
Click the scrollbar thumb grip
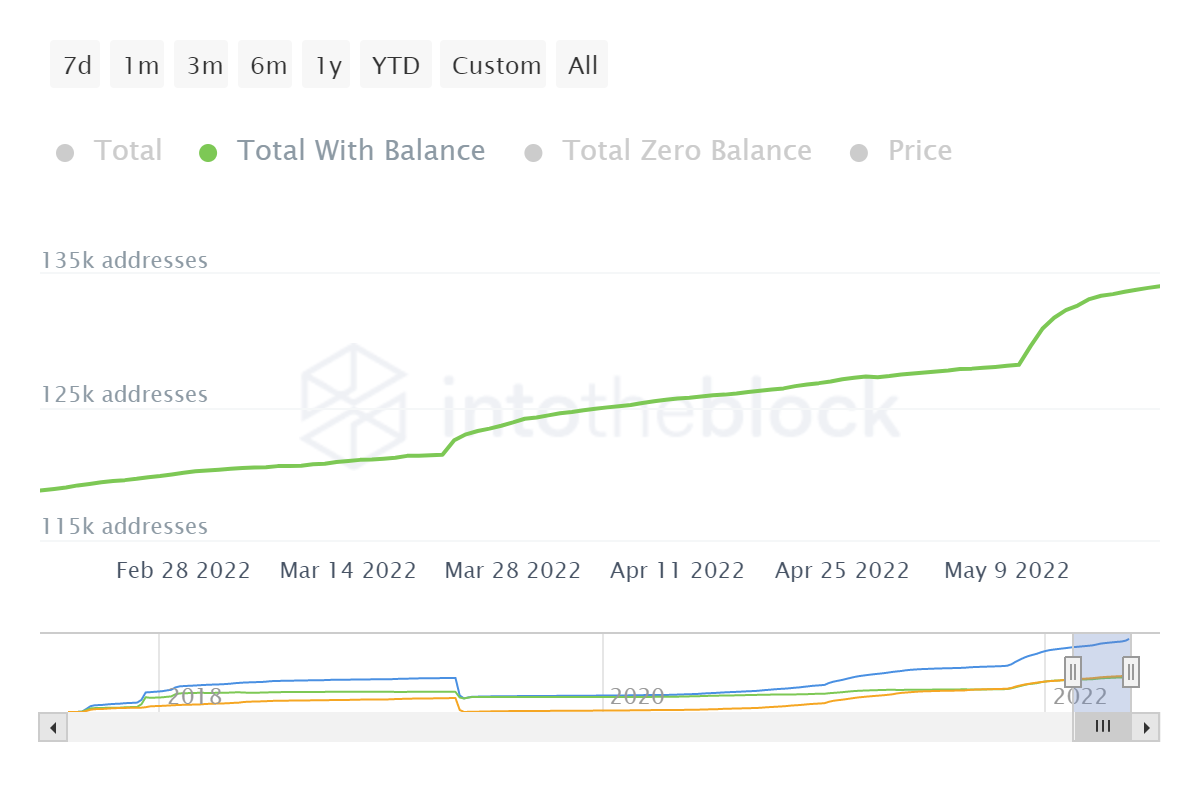pos(1103,727)
